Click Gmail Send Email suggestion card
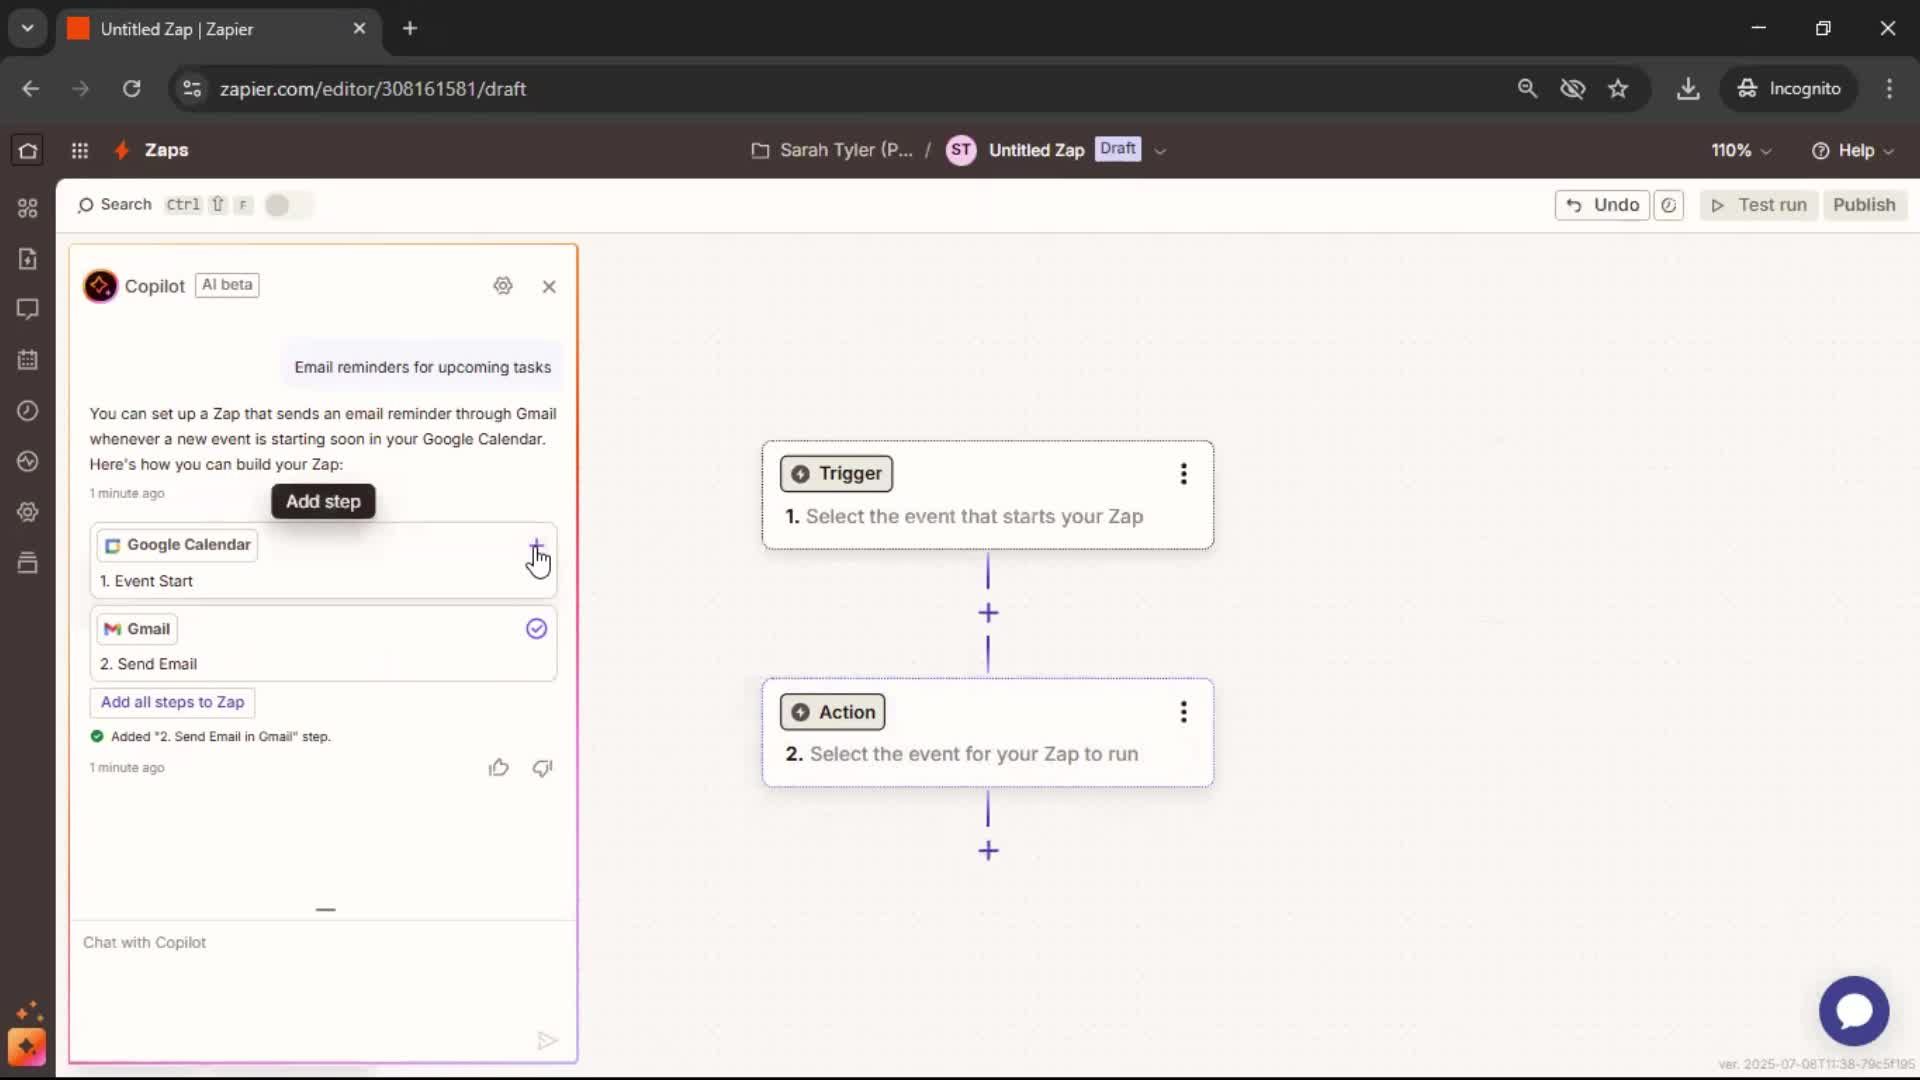The height and width of the screenshot is (1080, 1920). click(323, 645)
